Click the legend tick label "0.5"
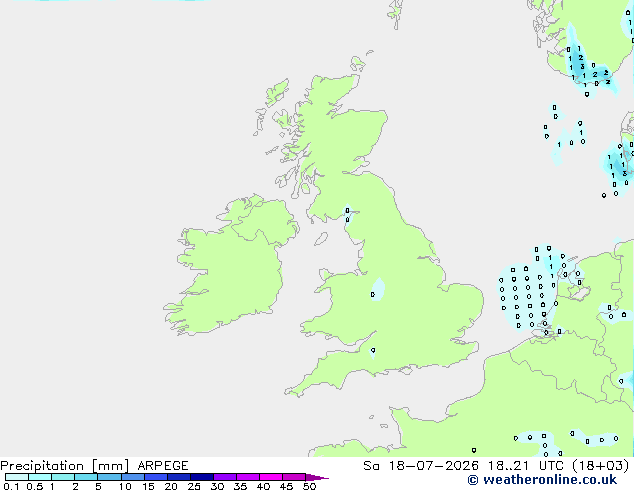This screenshot has height=490, width=634. coord(35,486)
